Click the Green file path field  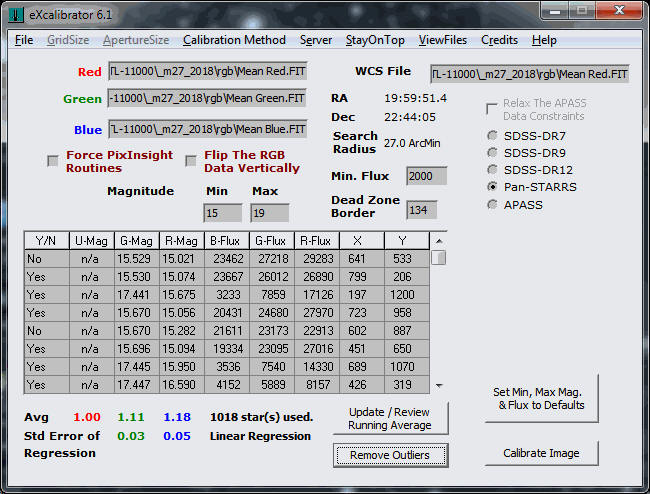click(x=207, y=98)
